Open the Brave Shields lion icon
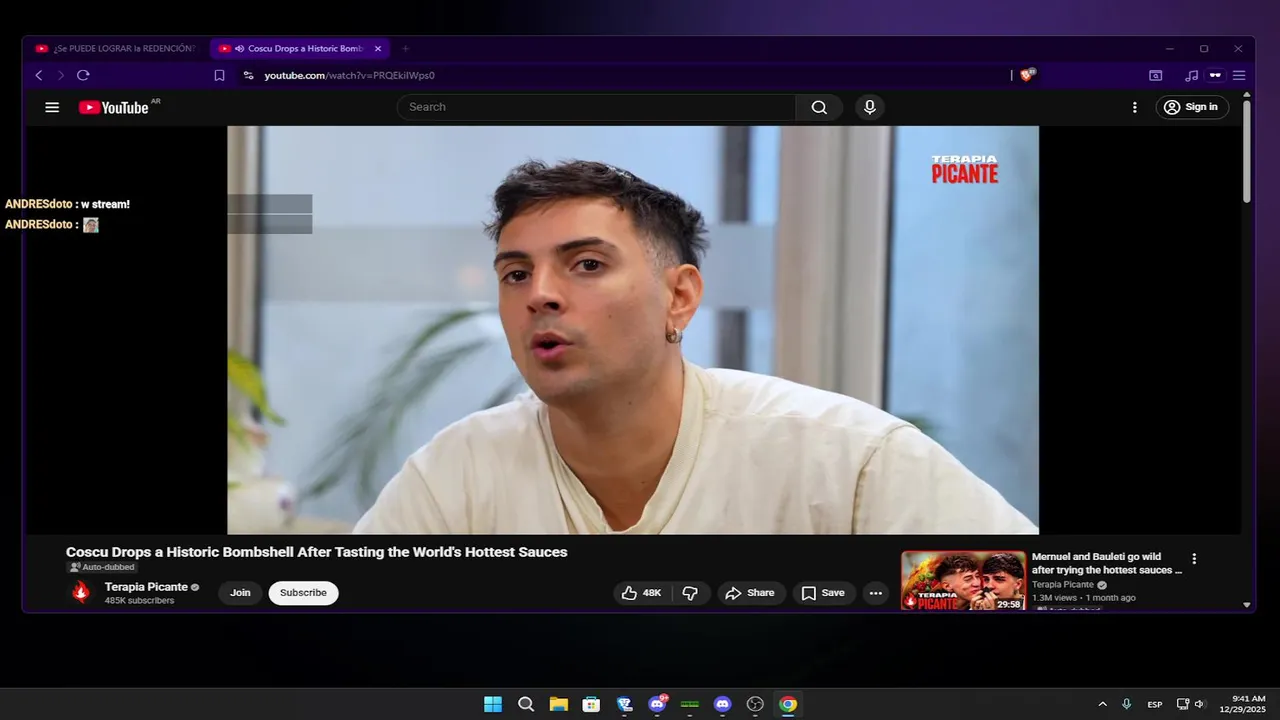The height and width of the screenshot is (720, 1280). [x=1027, y=75]
